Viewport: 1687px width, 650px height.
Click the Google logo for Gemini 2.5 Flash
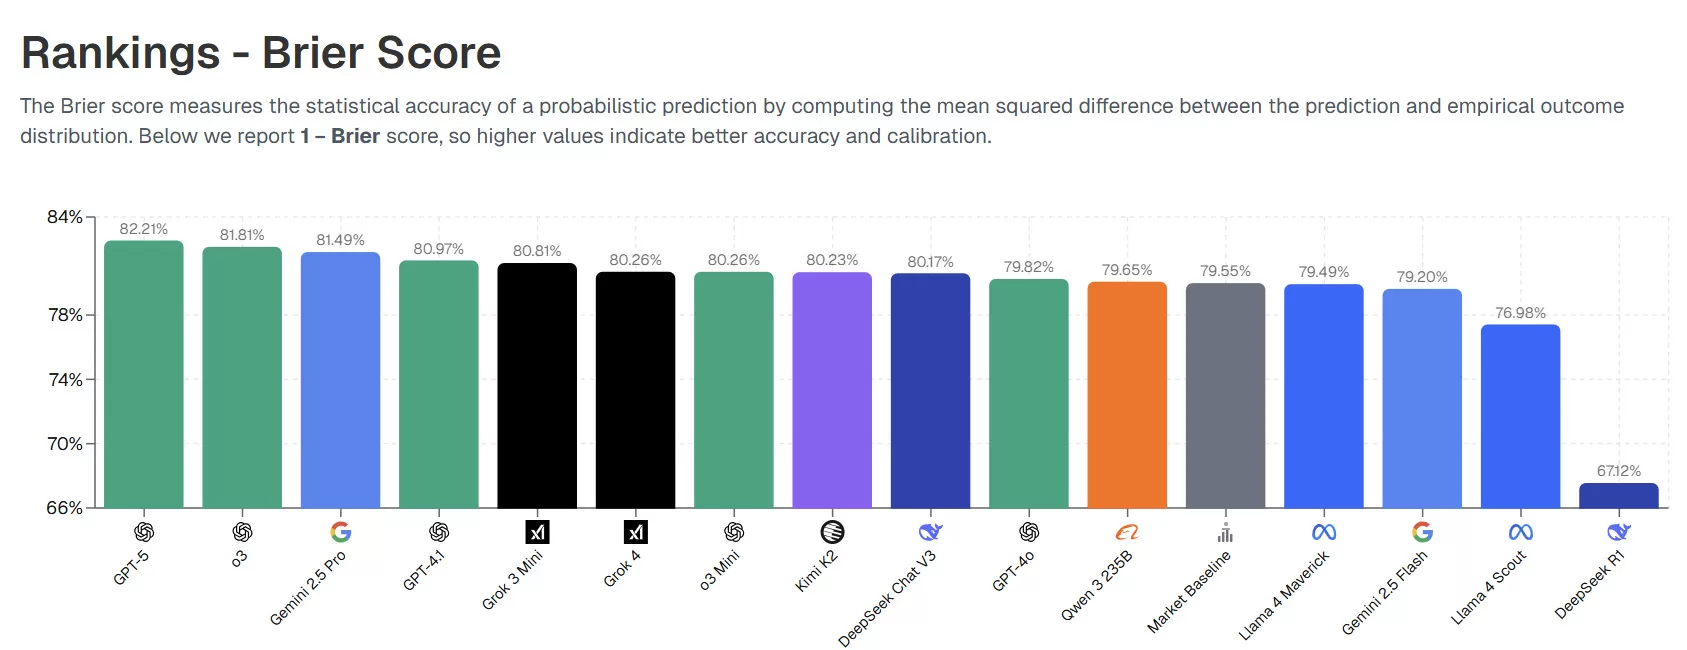pyautogui.click(x=1422, y=532)
